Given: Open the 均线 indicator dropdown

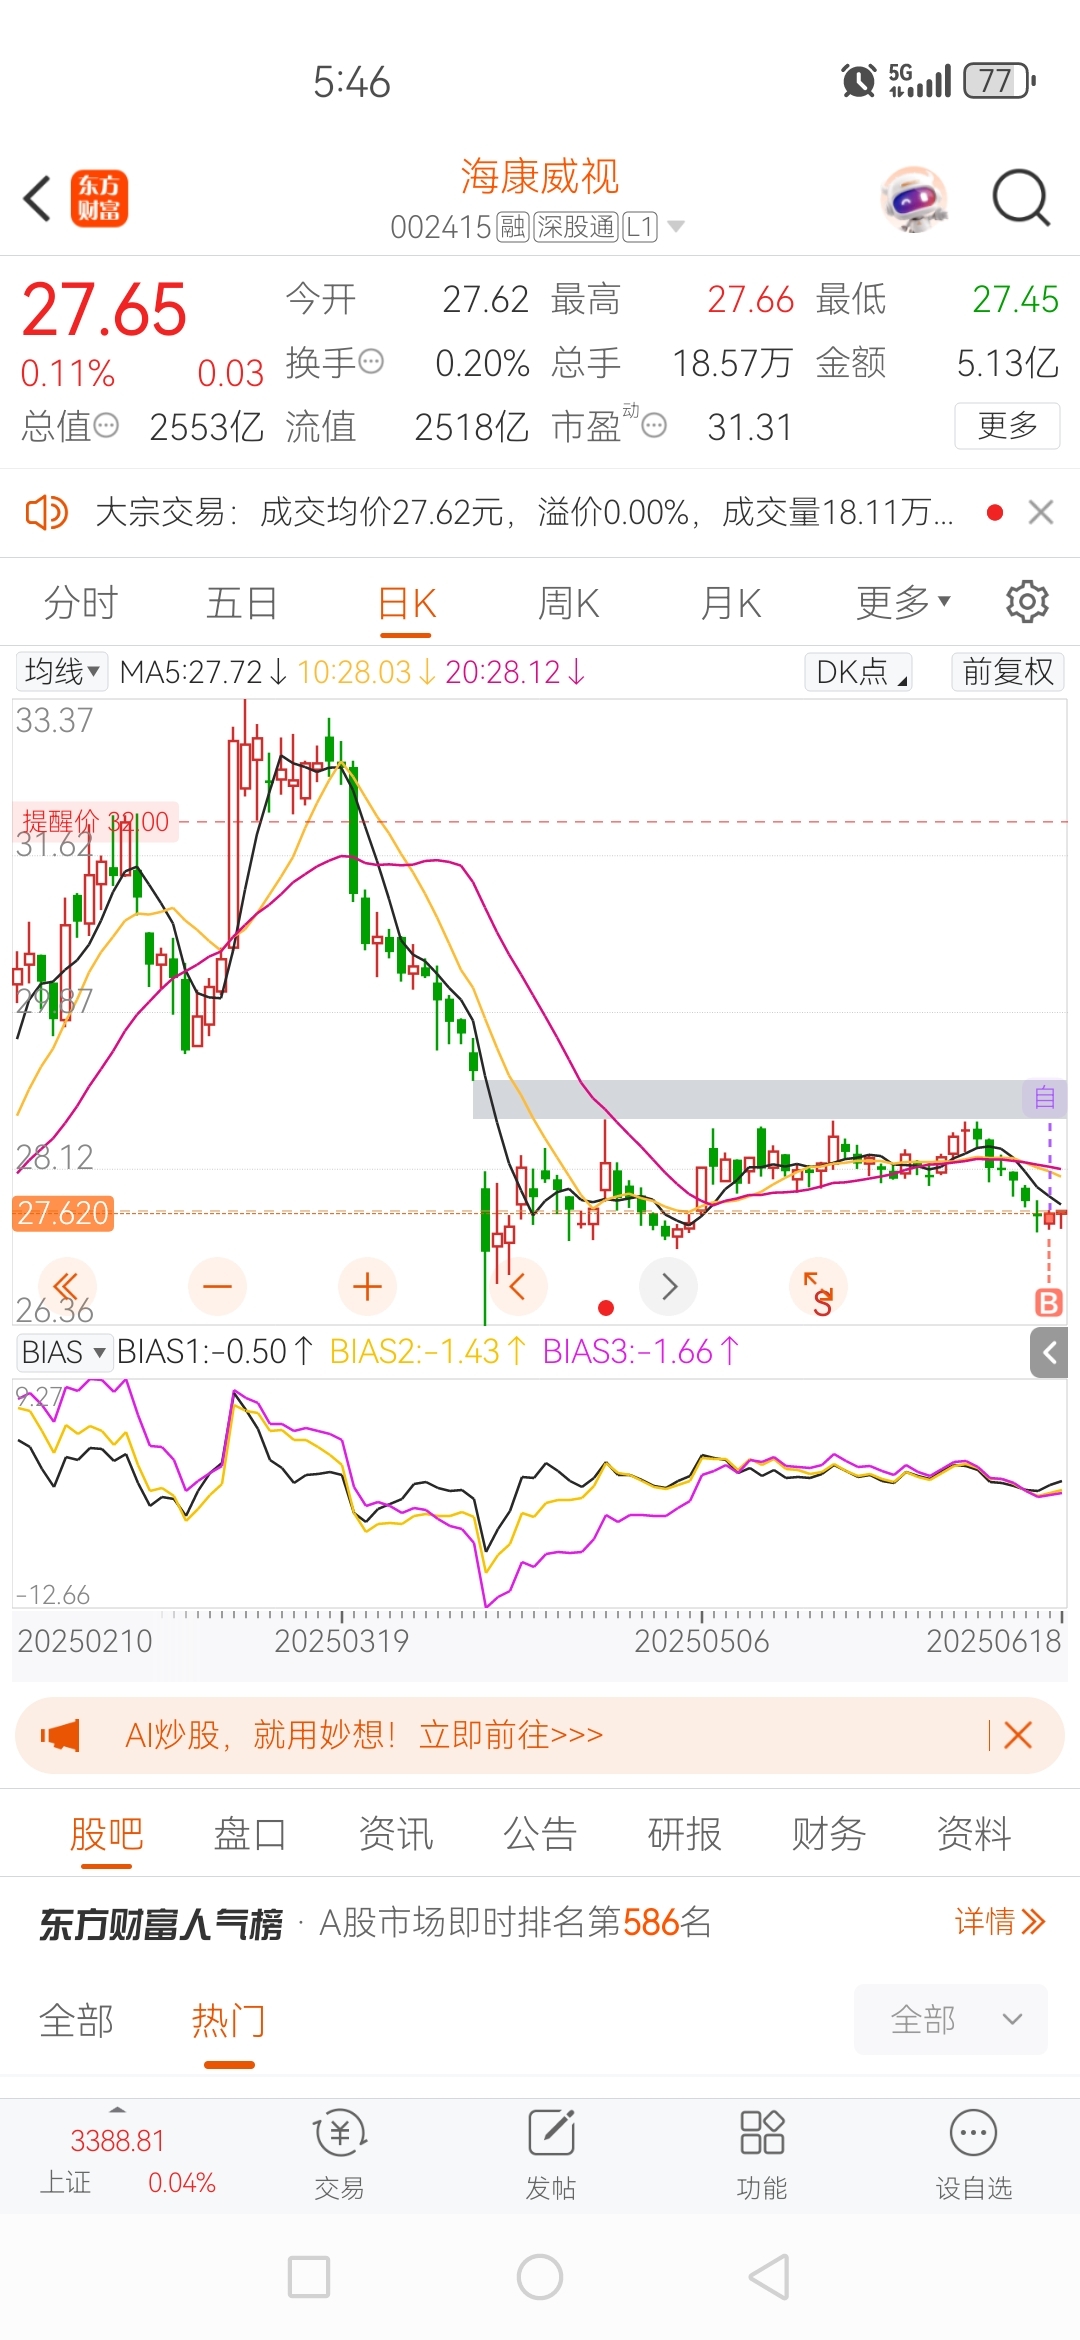Looking at the screenshot, I should point(62,671).
